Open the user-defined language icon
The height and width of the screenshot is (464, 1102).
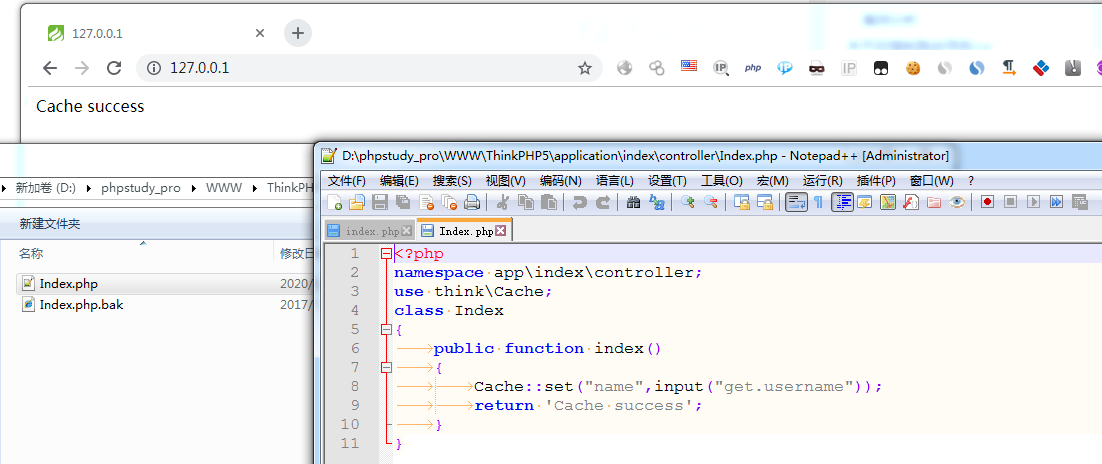(865, 202)
